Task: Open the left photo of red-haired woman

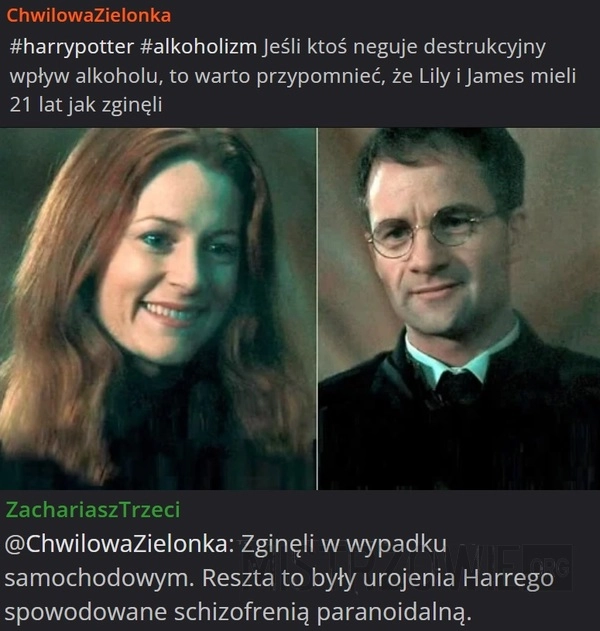Action: [157, 309]
